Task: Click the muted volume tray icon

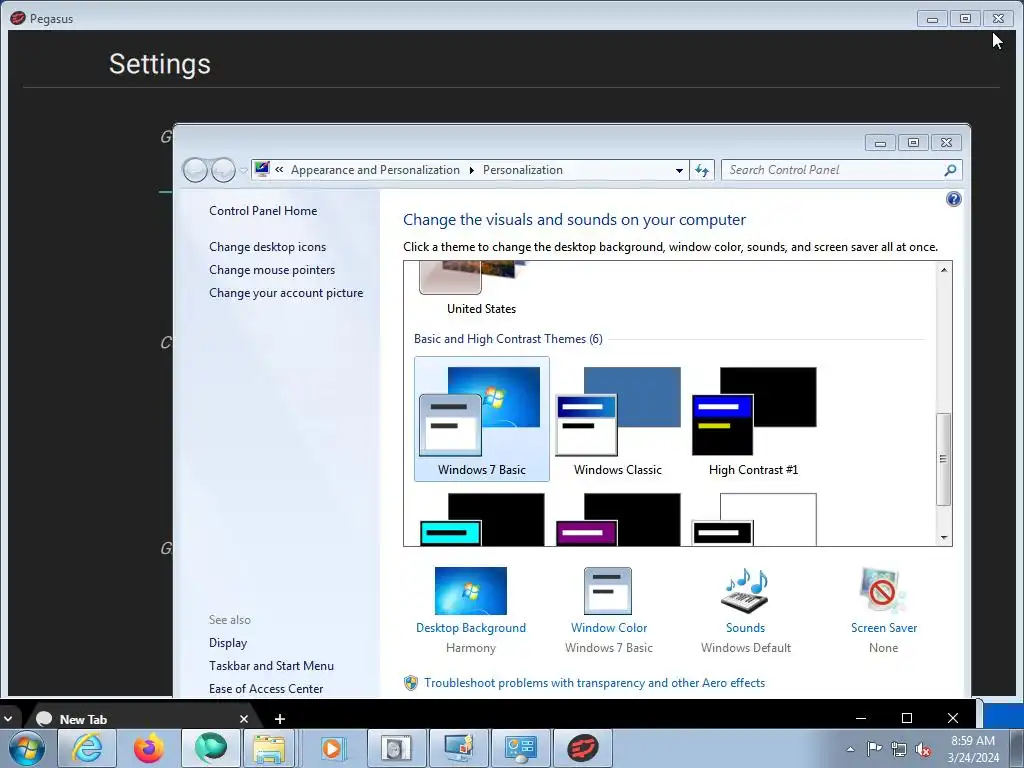Action: [x=923, y=749]
